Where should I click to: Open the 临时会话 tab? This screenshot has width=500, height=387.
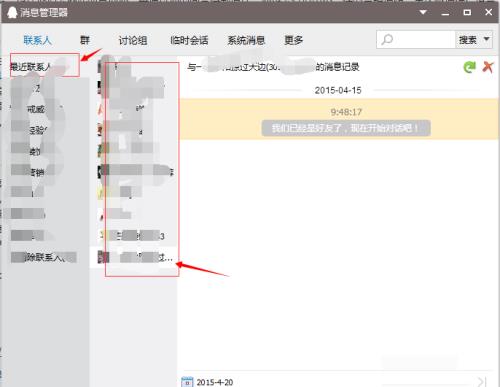(189, 40)
